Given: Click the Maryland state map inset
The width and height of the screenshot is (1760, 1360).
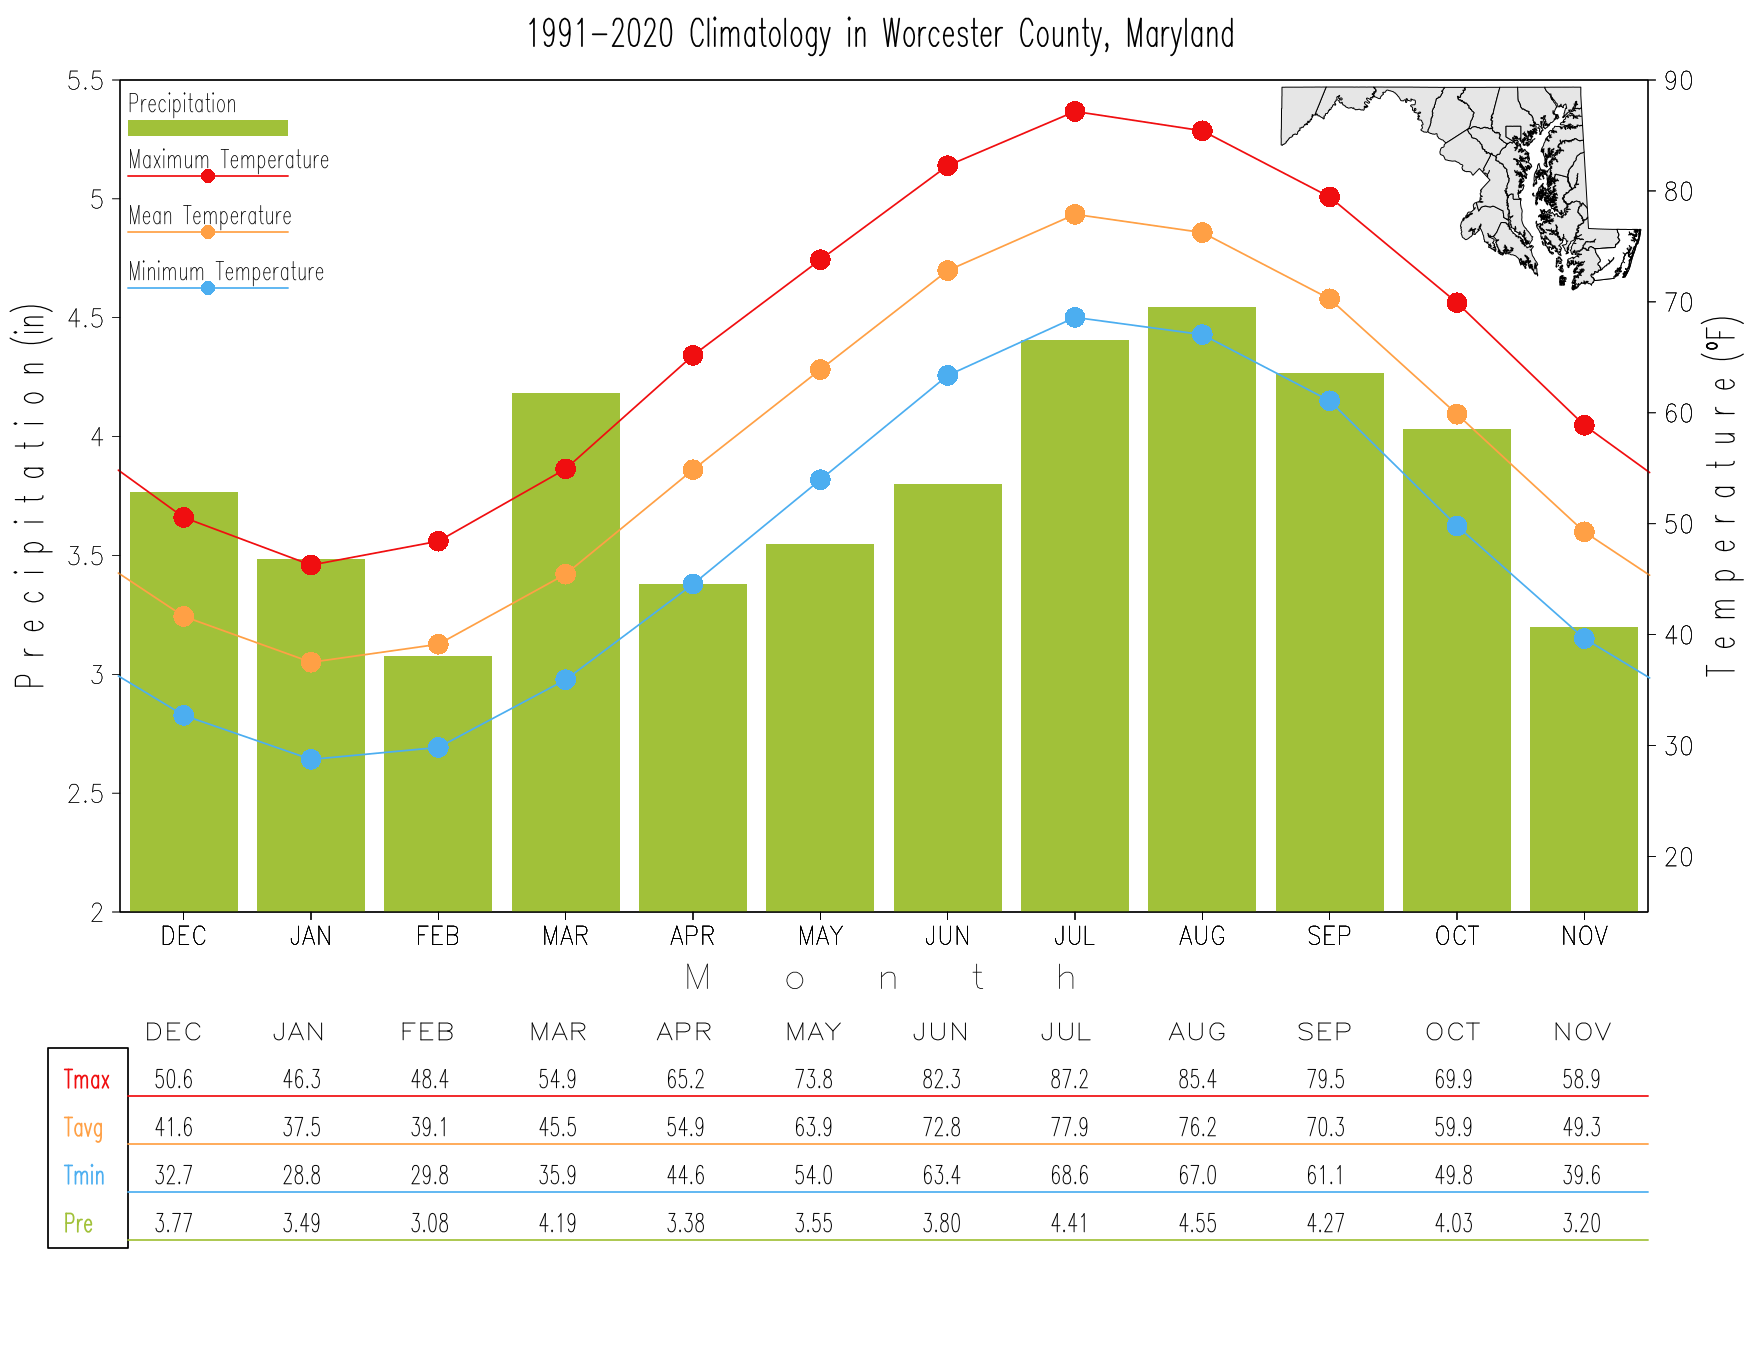Looking at the screenshot, I should [1461, 188].
